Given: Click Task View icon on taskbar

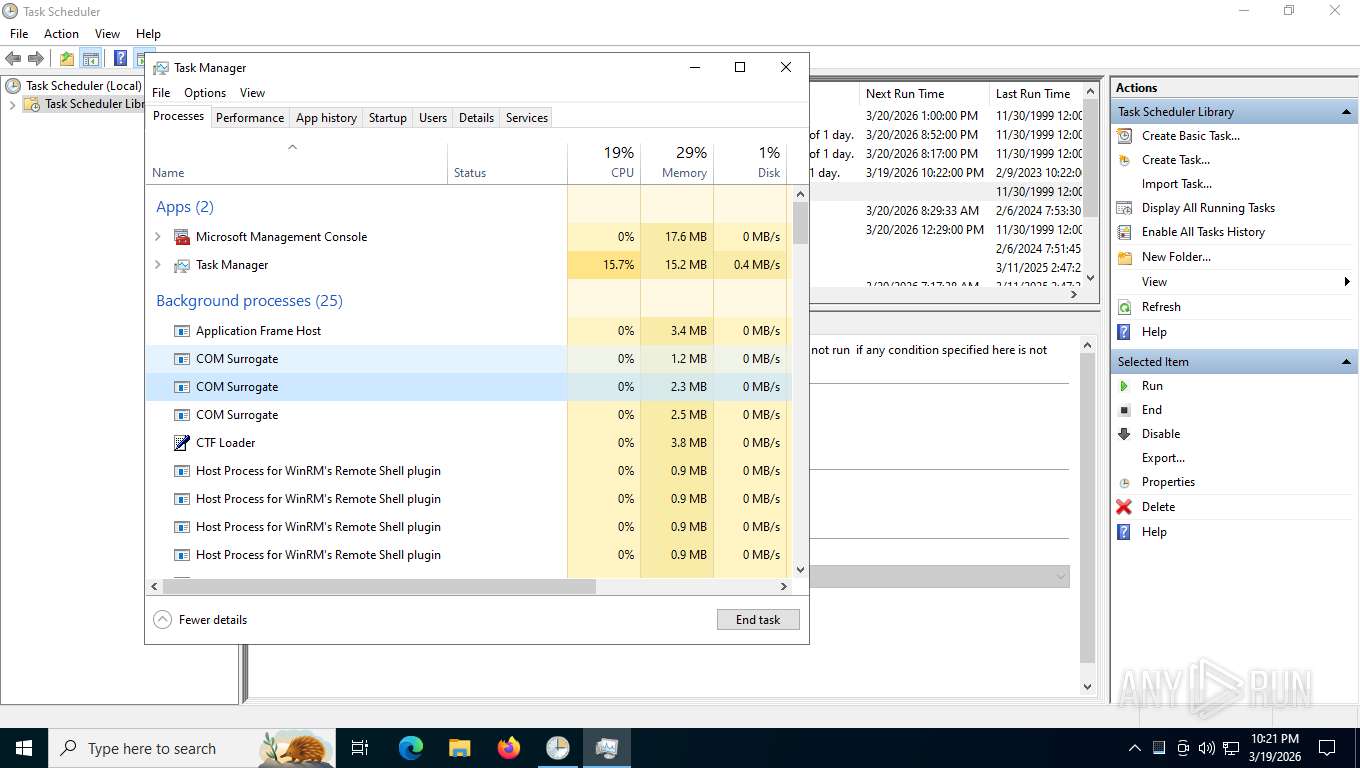Looking at the screenshot, I should pos(360,748).
